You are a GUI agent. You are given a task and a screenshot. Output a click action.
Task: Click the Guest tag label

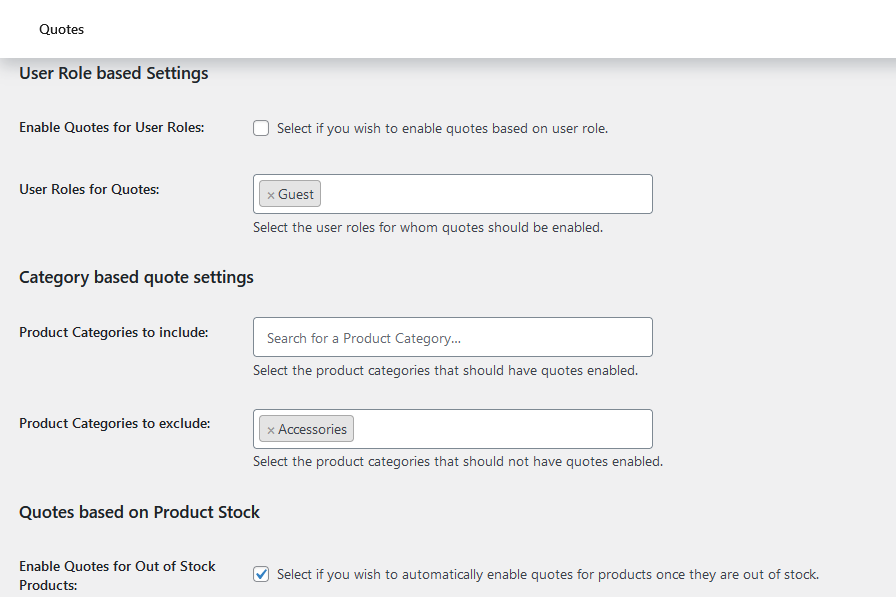pyautogui.click(x=296, y=194)
